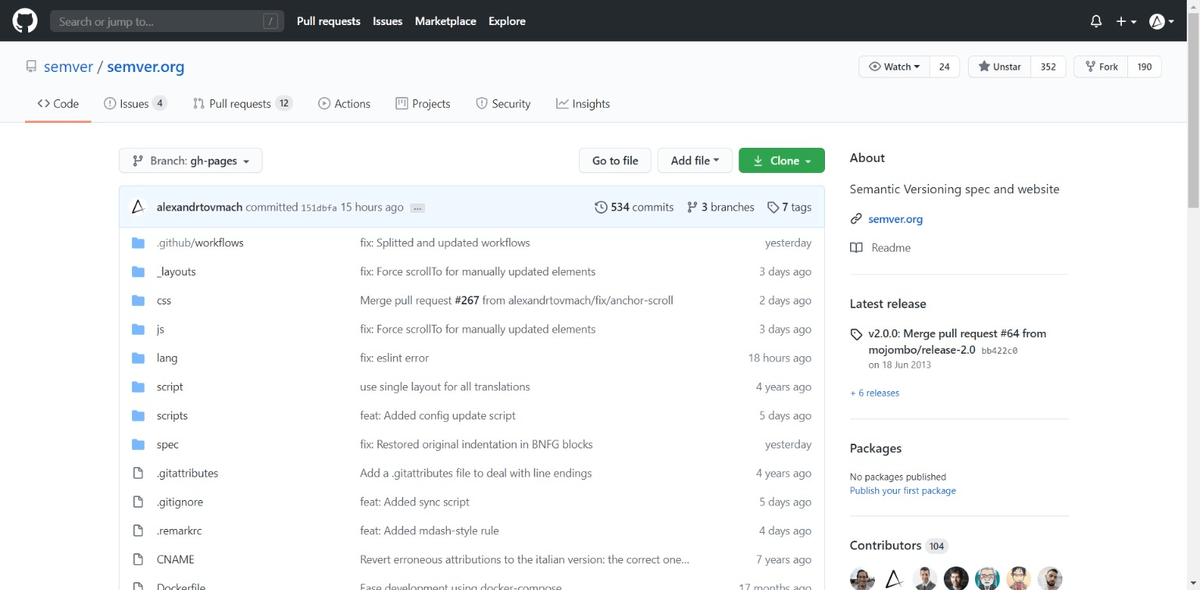Switch to the Projects tab

point(423,104)
